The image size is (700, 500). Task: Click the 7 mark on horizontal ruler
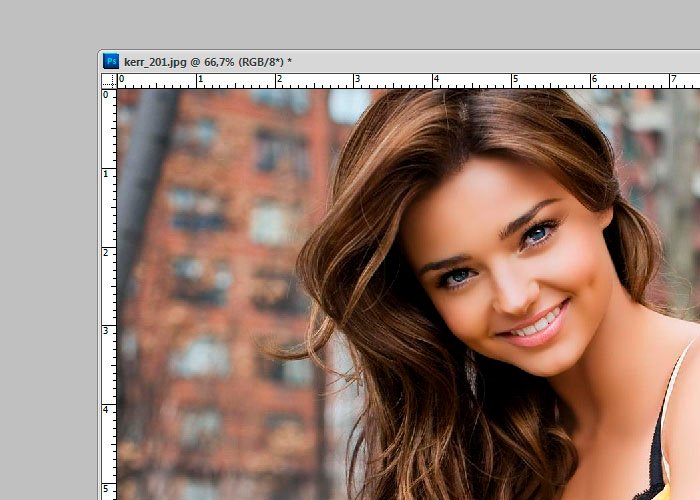pyautogui.click(x=672, y=79)
